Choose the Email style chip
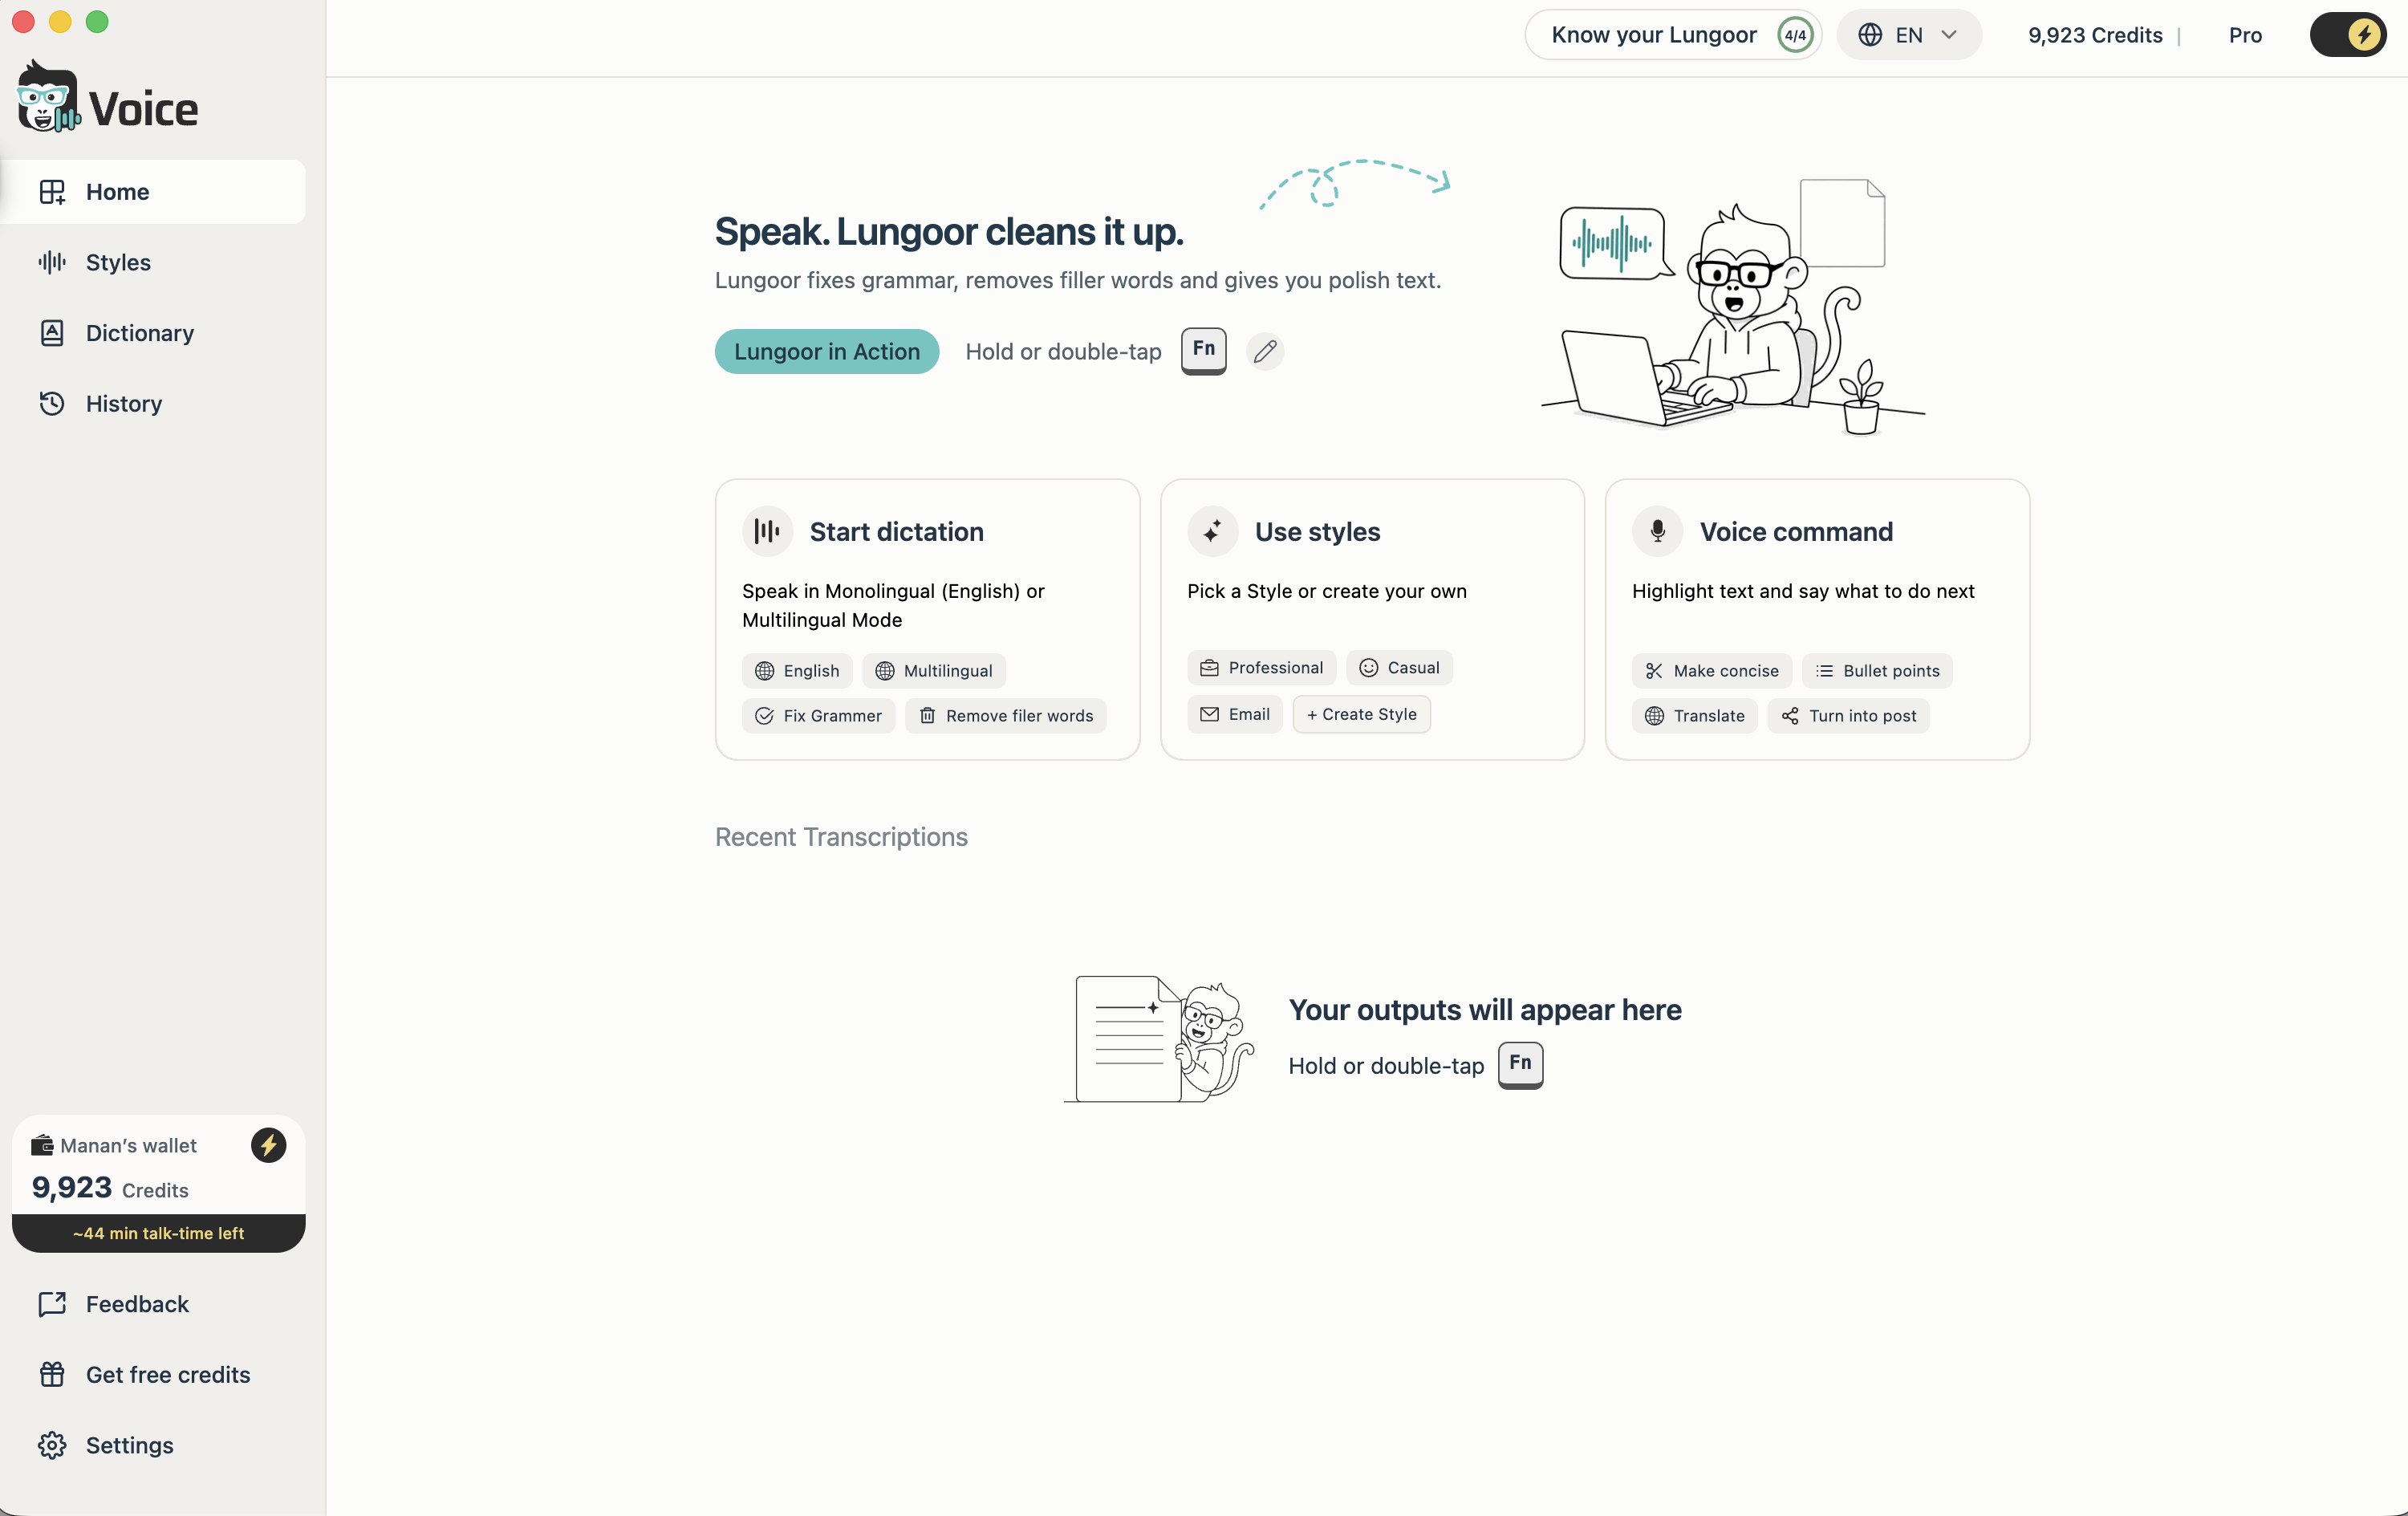 tap(1235, 714)
